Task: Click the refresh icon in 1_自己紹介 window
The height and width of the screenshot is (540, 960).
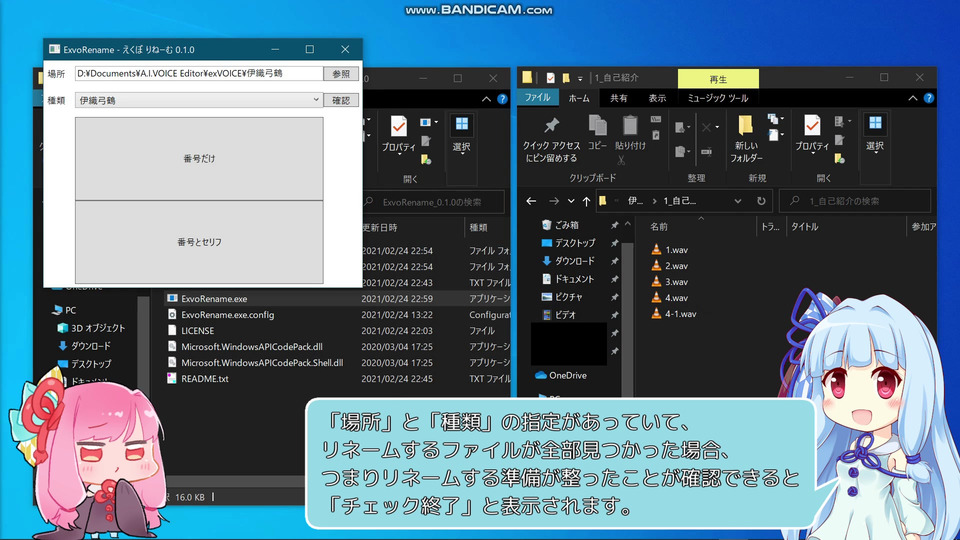Action: coord(761,201)
